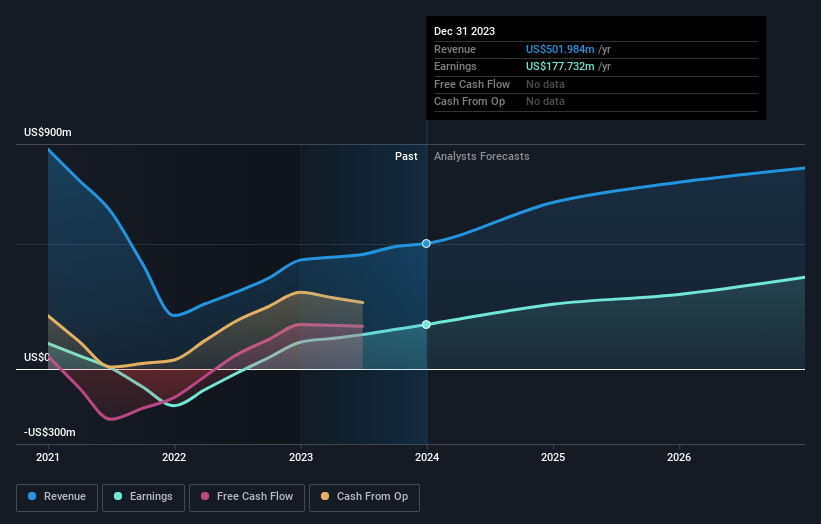Click the Past section label
Viewport: 821px width, 524px height.
(x=406, y=157)
